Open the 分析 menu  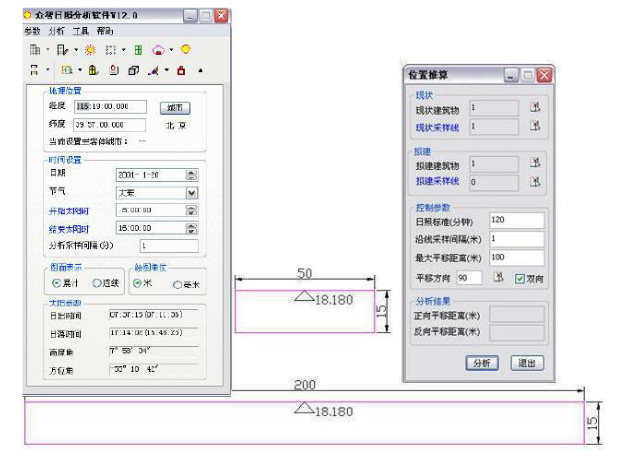point(56,32)
